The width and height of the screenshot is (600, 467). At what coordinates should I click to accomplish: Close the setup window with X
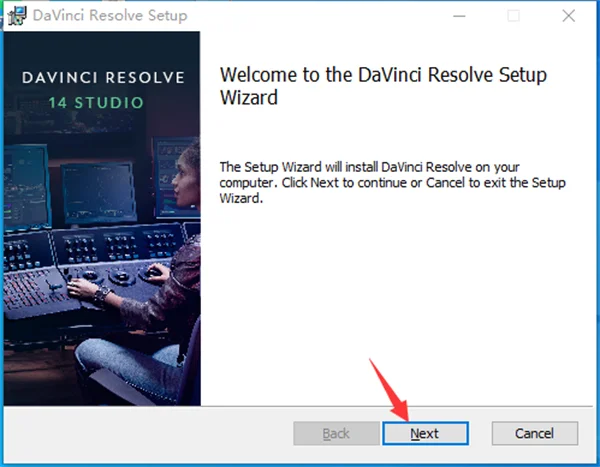coord(569,16)
